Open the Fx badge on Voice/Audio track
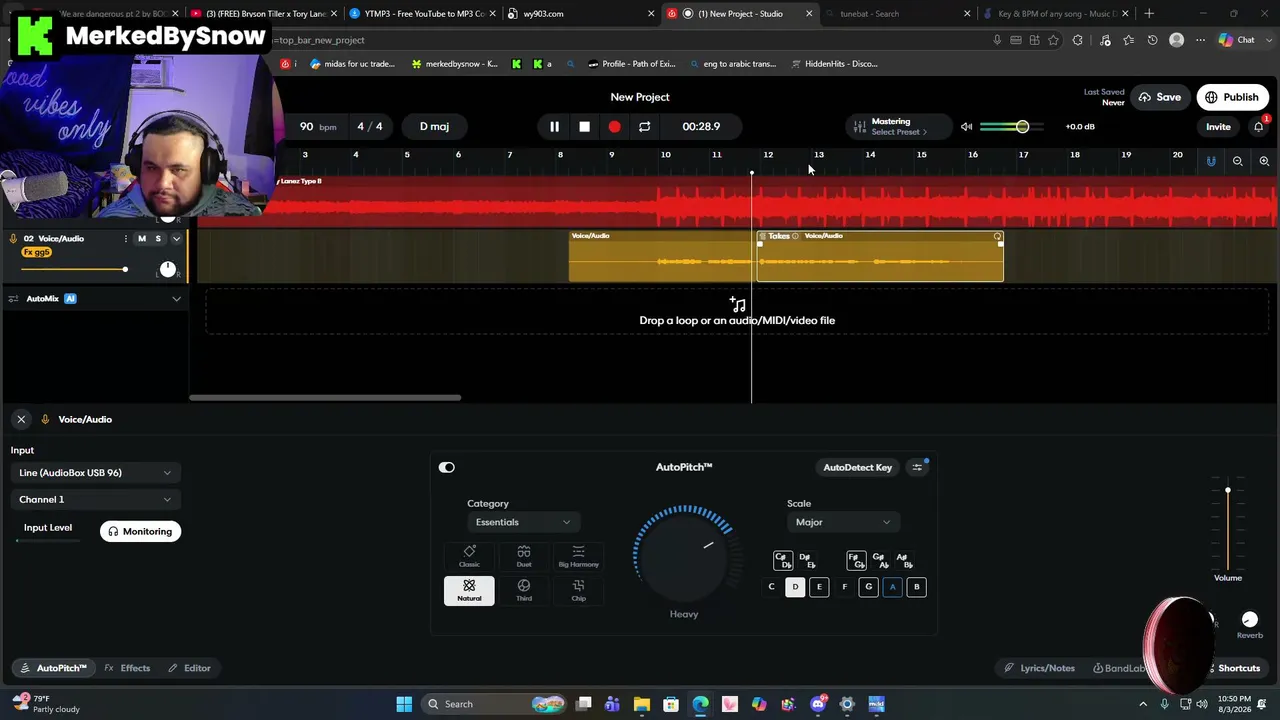This screenshot has width=1280, height=720. pyautogui.click(x=36, y=253)
